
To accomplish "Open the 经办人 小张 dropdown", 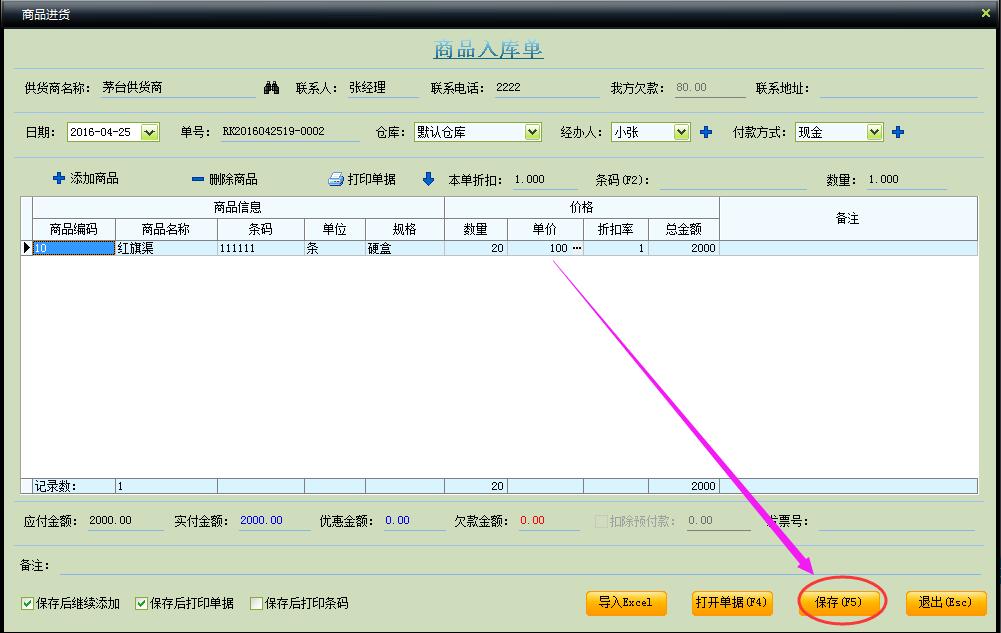I will tap(681, 132).
